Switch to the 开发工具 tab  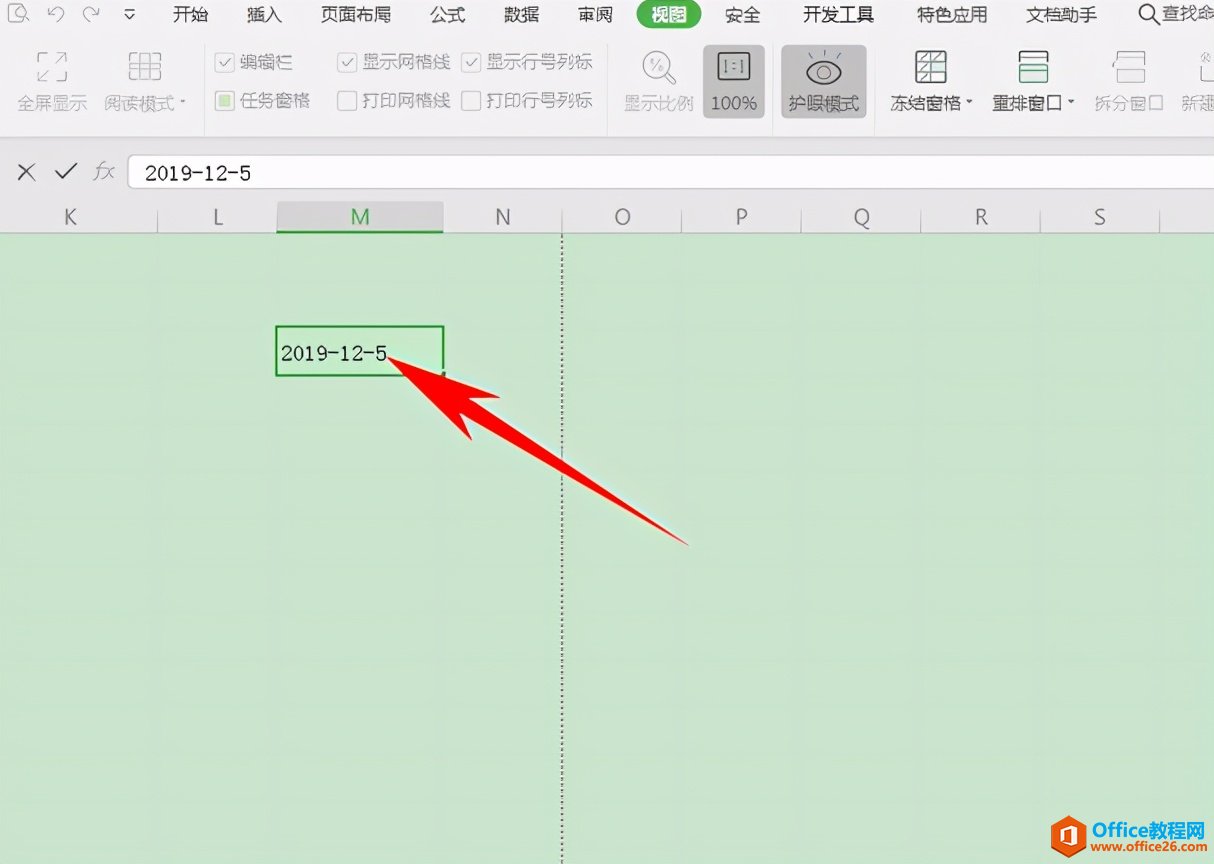coord(838,15)
